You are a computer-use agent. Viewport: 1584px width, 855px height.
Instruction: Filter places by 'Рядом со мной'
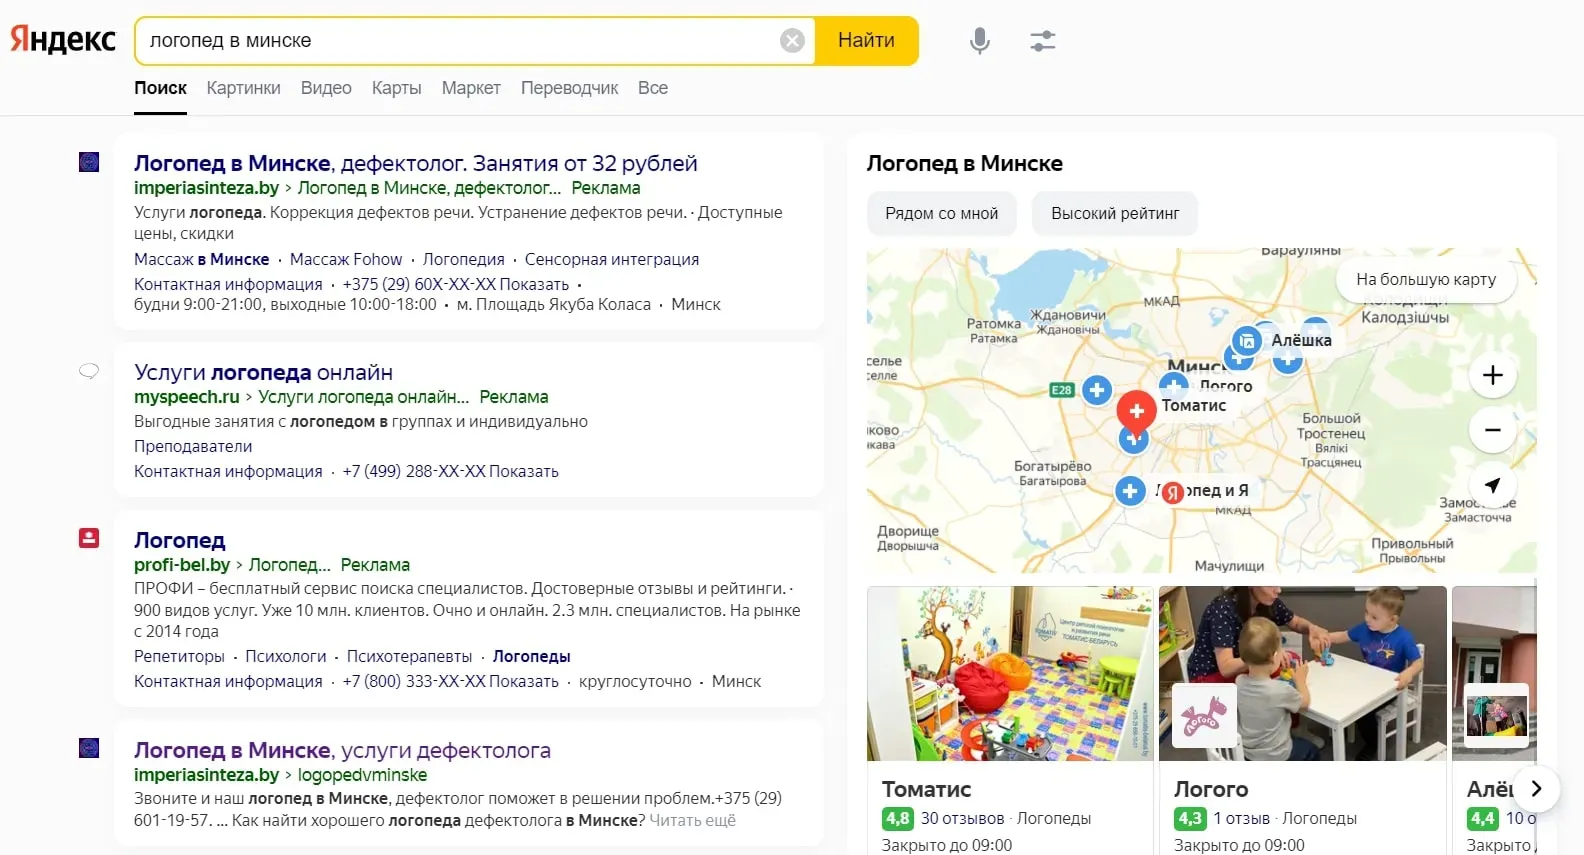(x=942, y=213)
